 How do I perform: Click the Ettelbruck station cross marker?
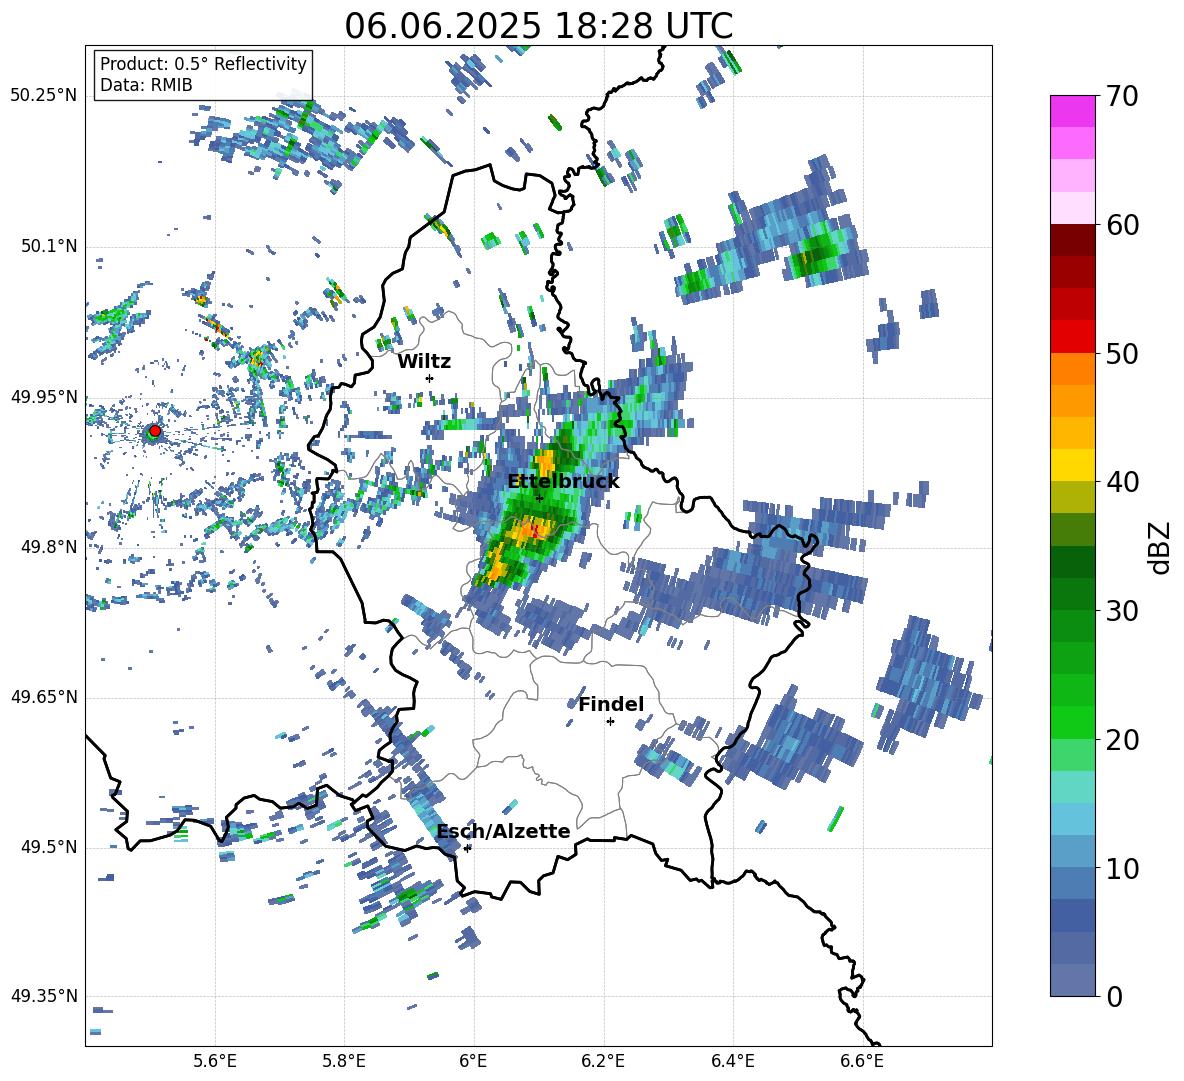(x=539, y=498)
